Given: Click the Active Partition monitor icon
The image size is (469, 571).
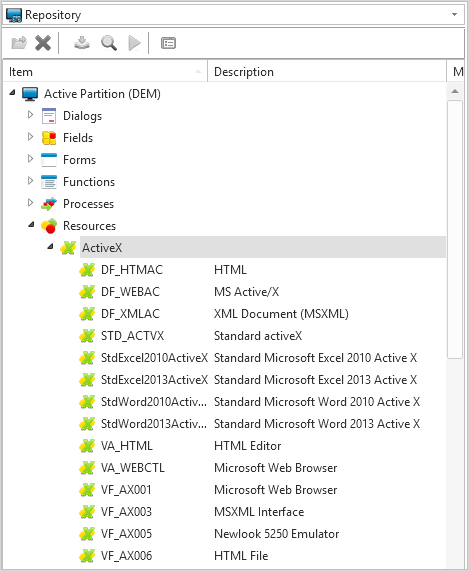Looking at the screenshot, I should click(30, 94).
